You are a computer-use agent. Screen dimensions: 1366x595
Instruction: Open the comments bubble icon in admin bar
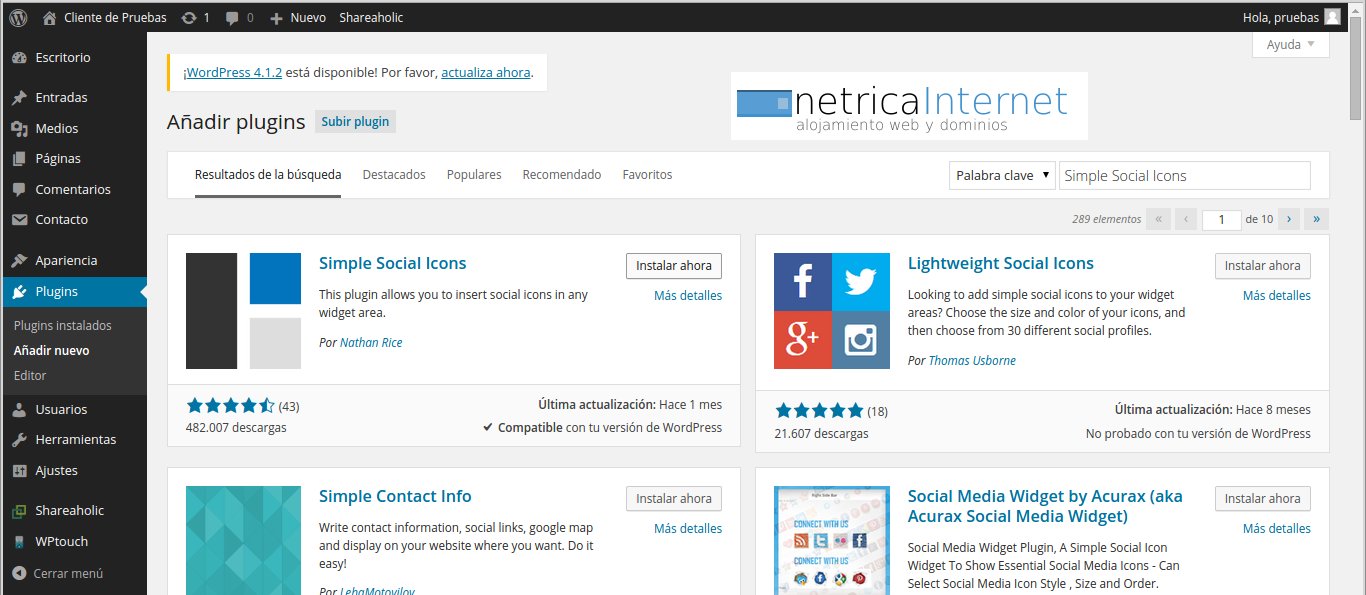click(232, 18)
